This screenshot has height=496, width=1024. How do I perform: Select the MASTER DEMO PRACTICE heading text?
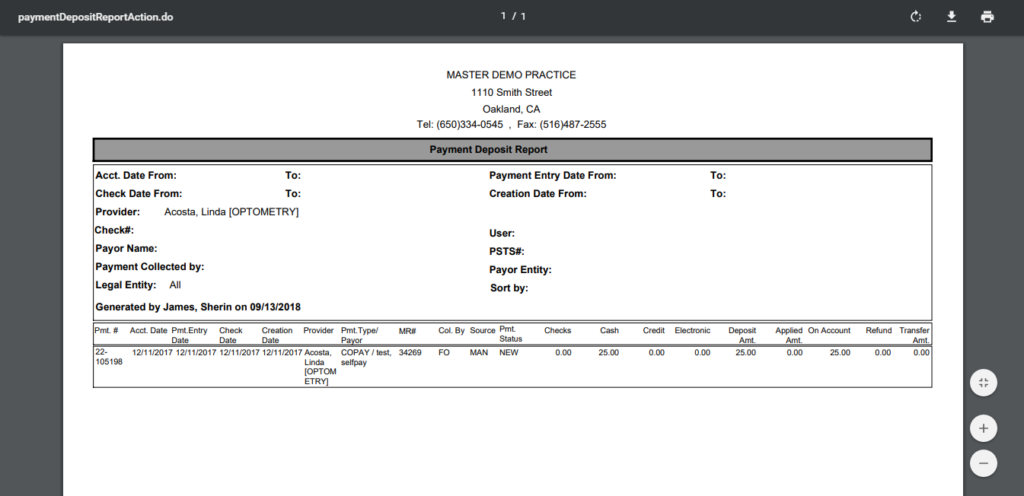pyautogui.click(x=511, y=75)
